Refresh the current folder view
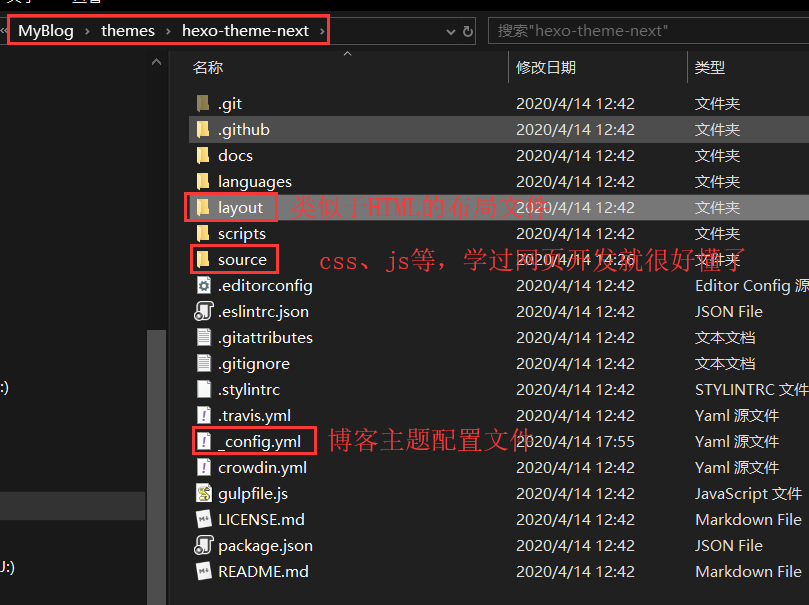The width and height of the screenshot is (809, 605). [x=467, y=31]
